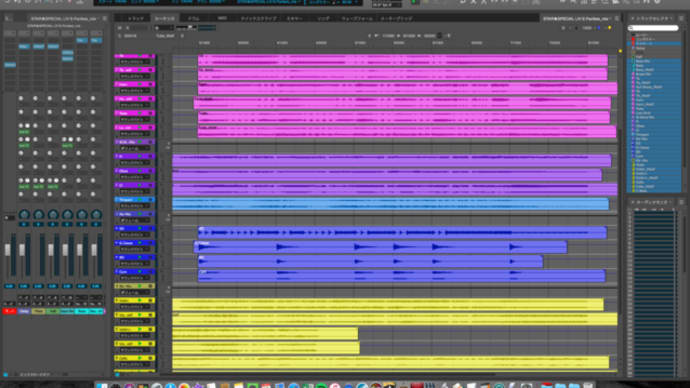Open the output dropdown under the sixth pink track

click(x=135, y=134)
